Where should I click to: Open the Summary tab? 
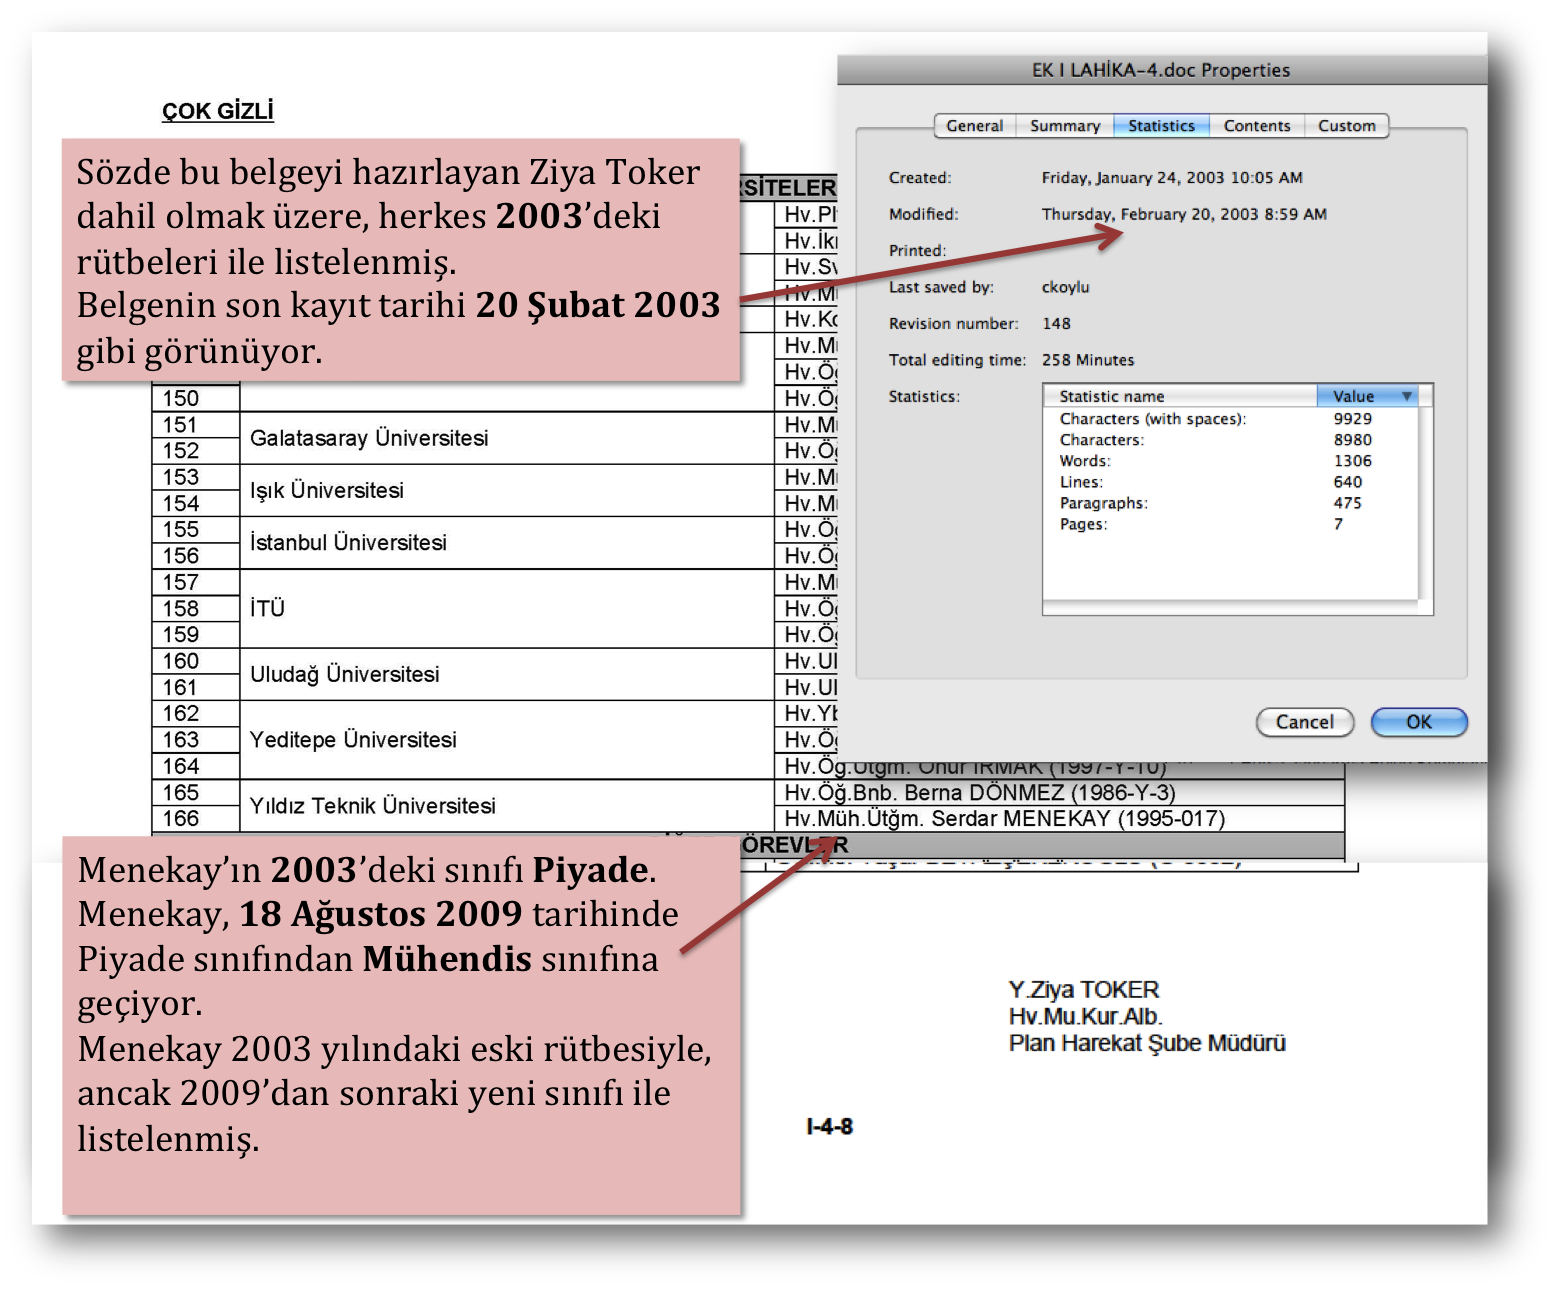(1064, 126)
